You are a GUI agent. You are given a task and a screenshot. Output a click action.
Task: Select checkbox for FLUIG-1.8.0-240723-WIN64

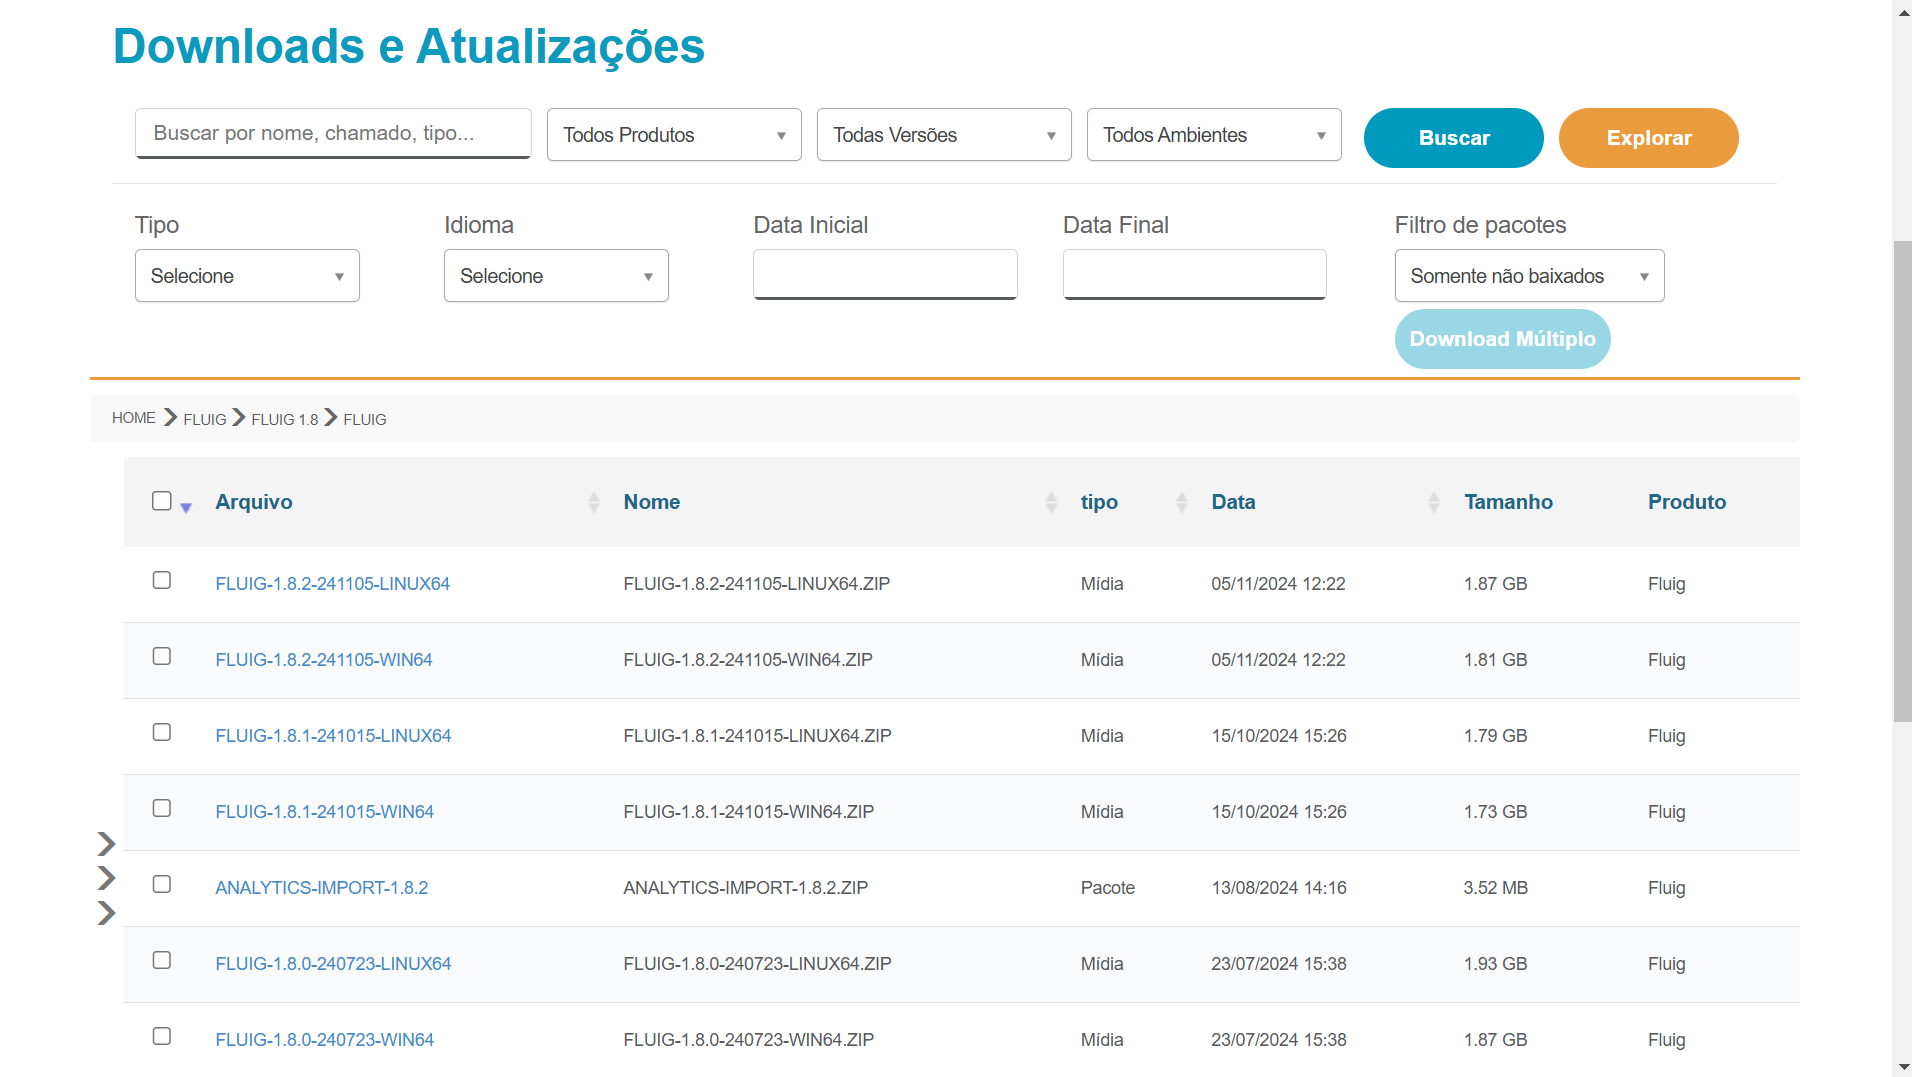click(x=162, y=1036)
